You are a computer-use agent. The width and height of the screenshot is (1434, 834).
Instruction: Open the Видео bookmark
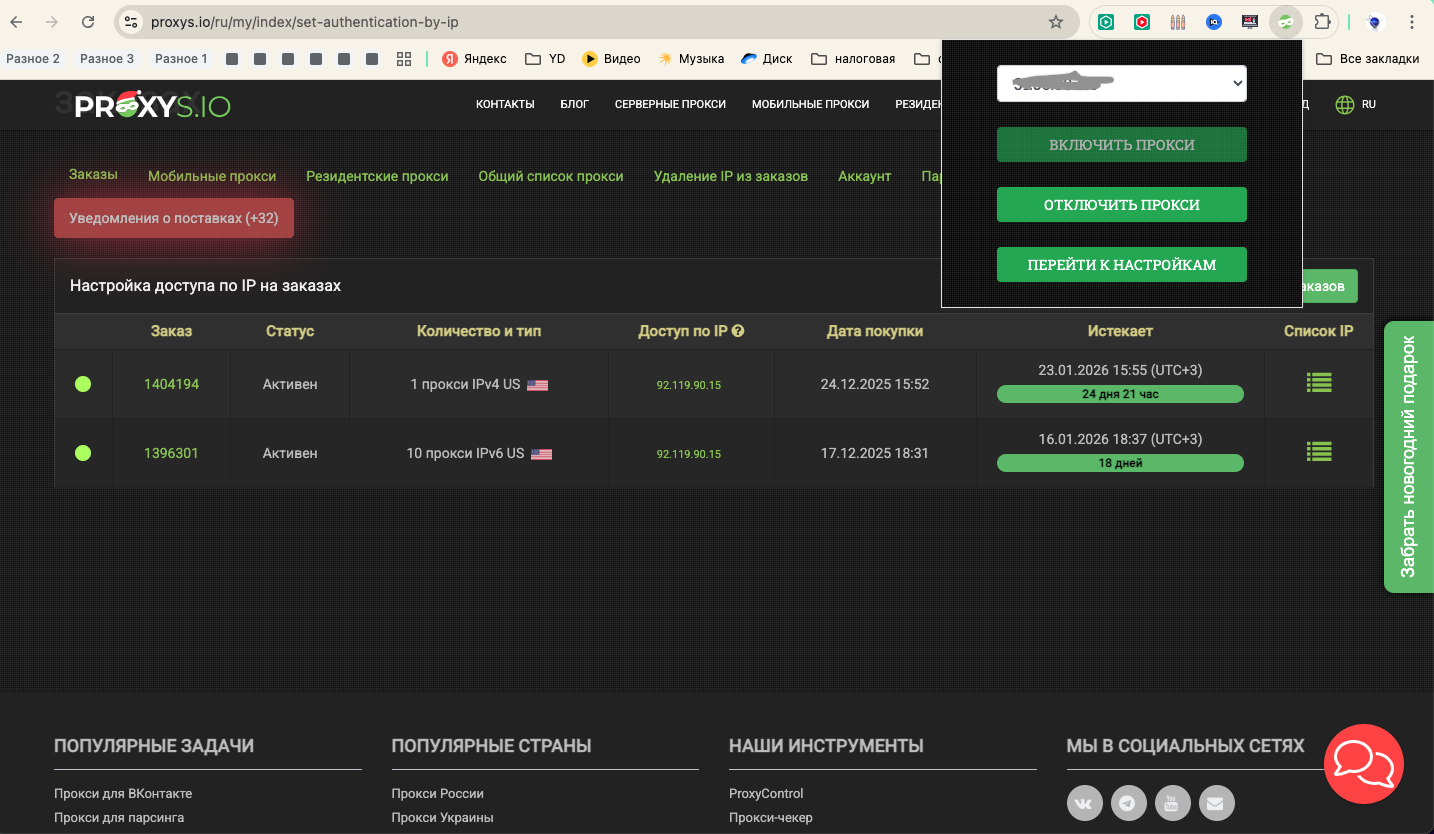[x=611, y=59]
